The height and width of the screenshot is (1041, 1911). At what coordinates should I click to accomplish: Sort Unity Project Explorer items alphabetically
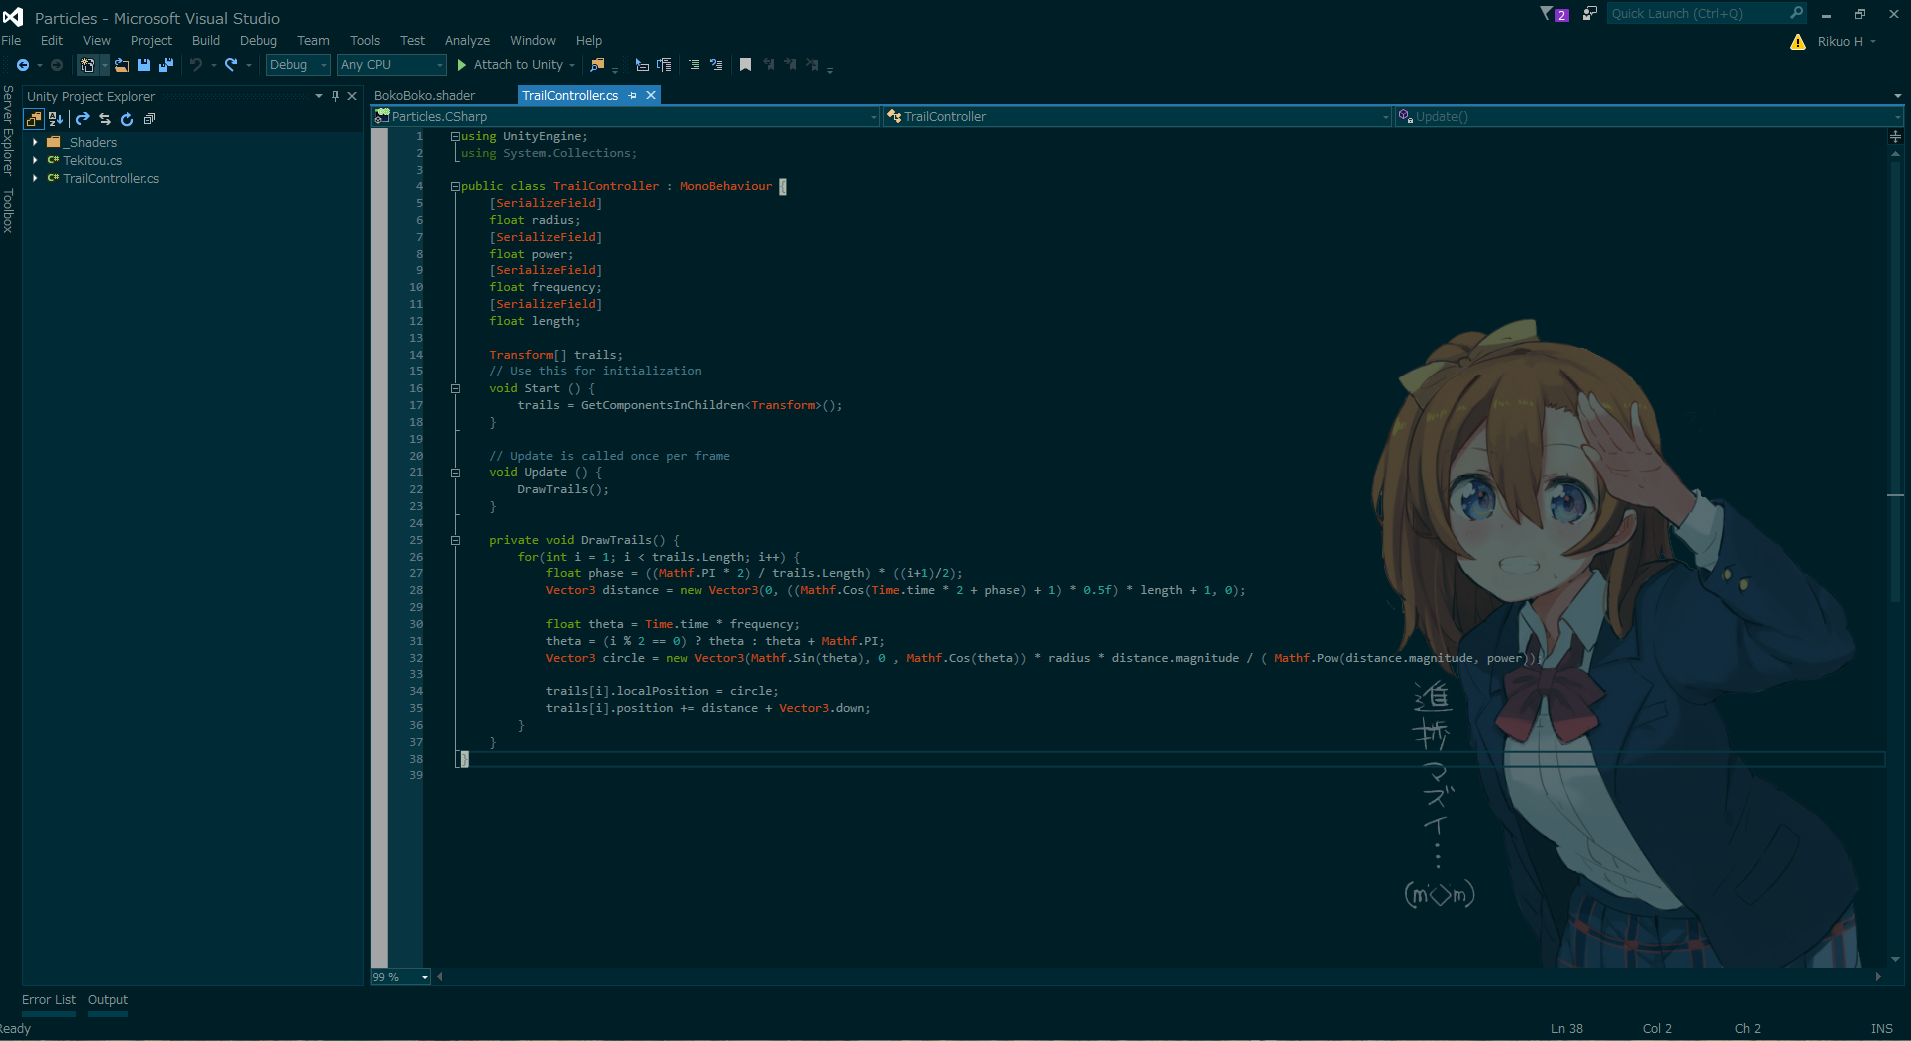(56, 118)
